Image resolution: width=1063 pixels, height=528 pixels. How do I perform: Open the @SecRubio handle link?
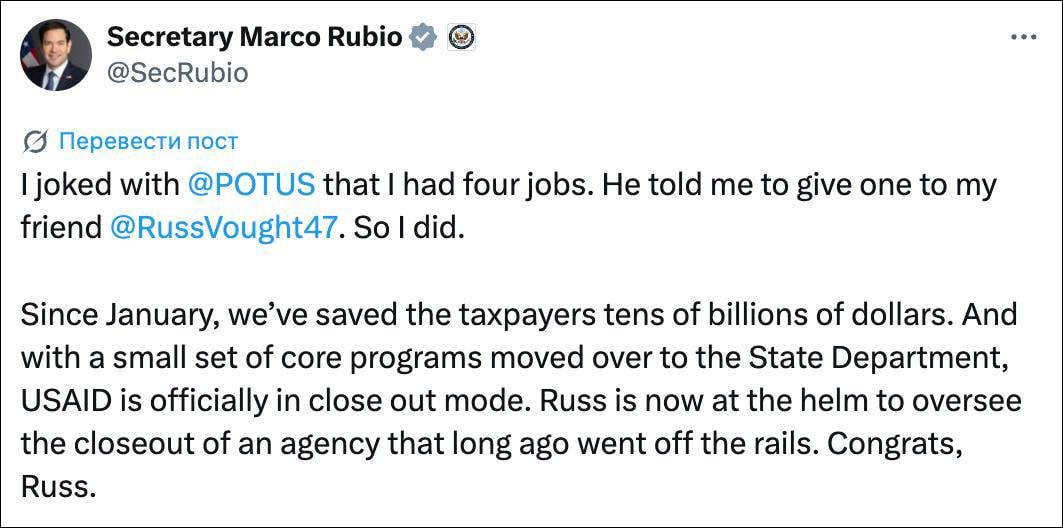coord(177,72)
